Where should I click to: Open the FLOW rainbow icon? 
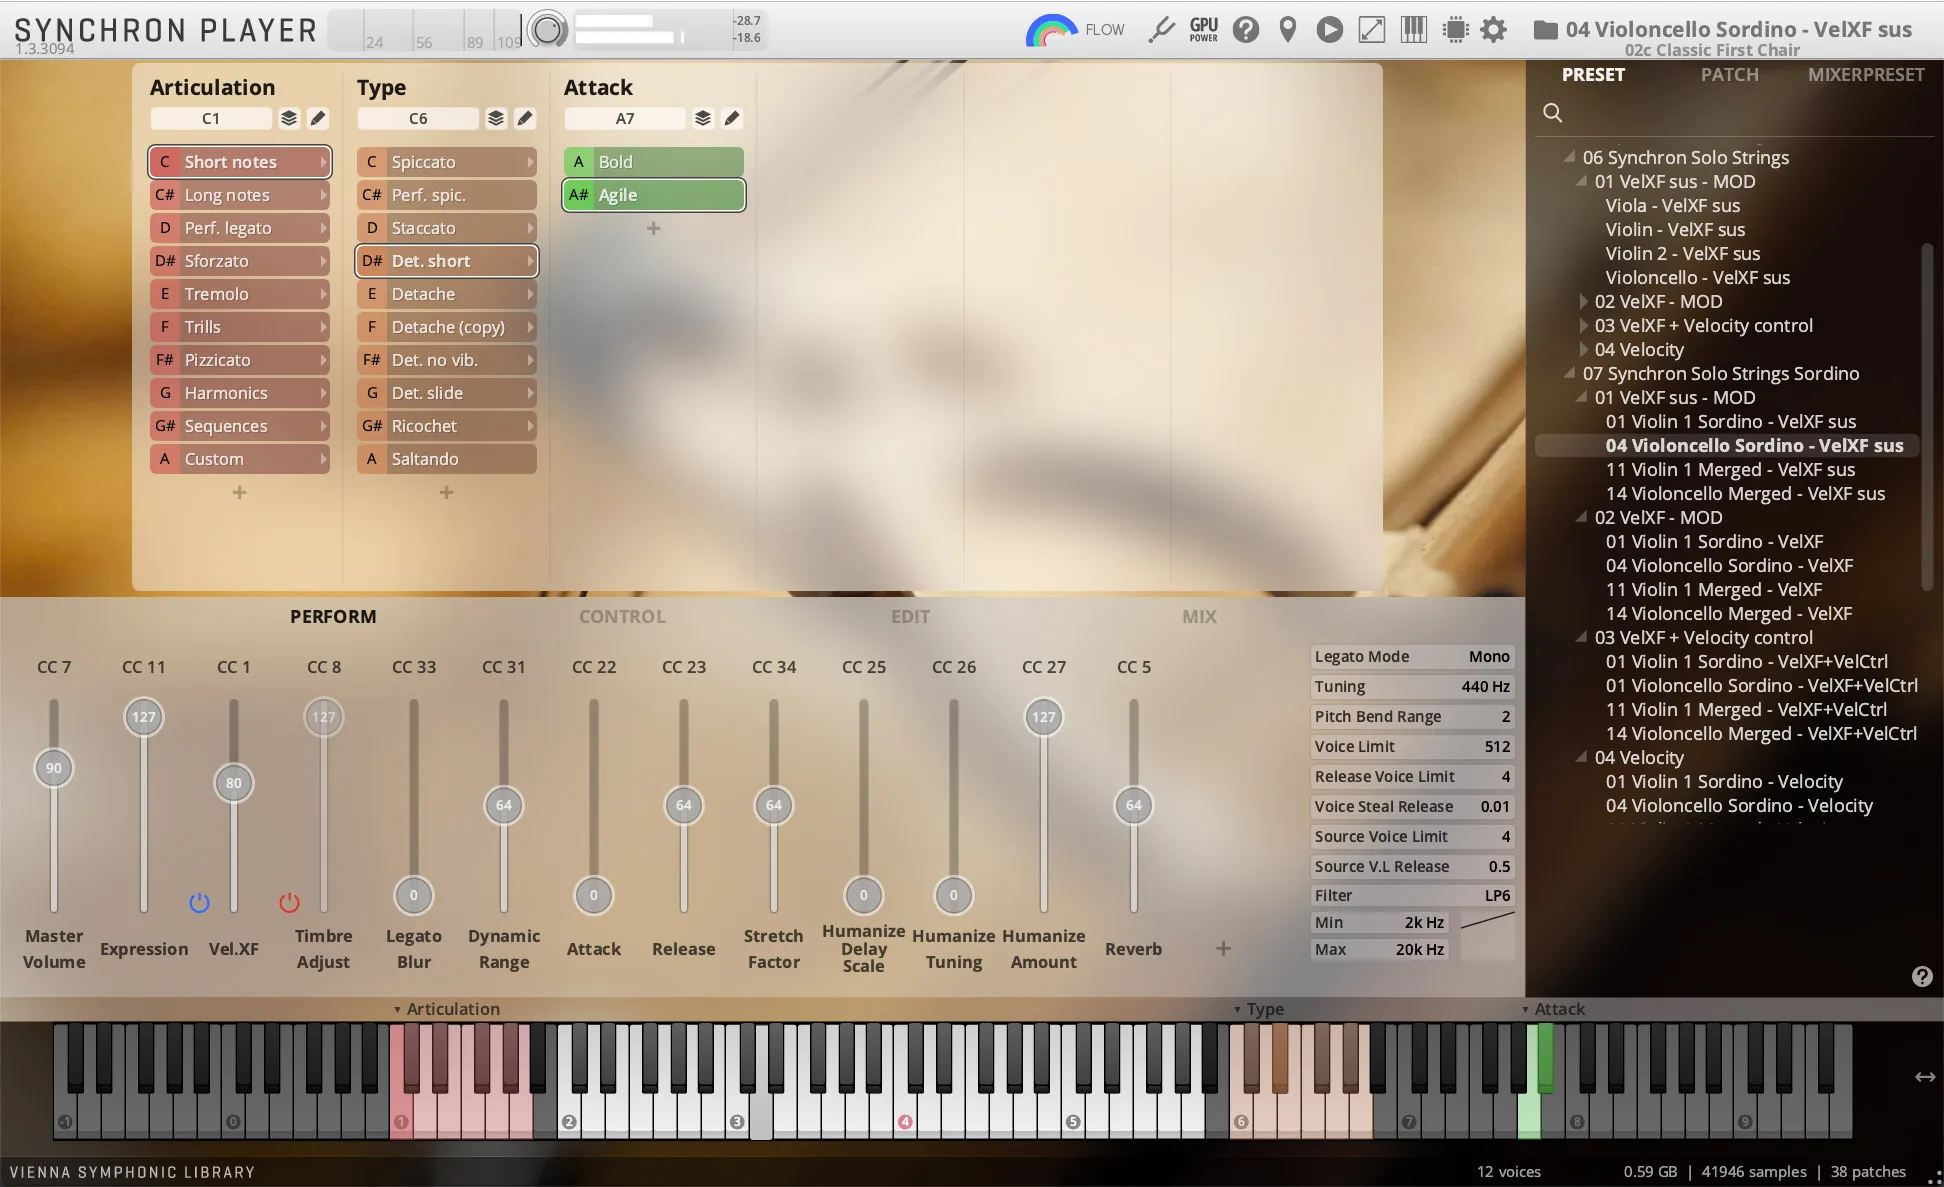[1050, 30]
